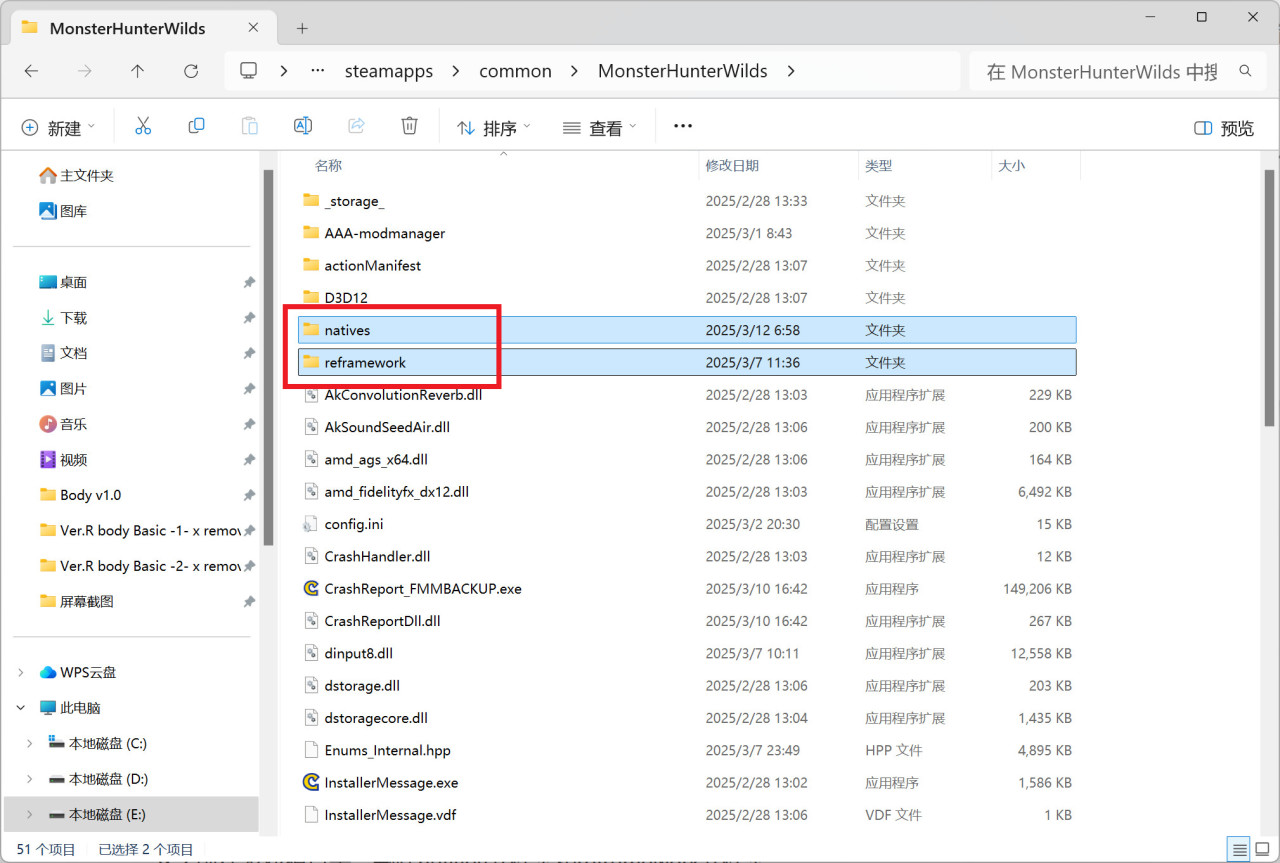Switch to details view via status bar icon
This screenshot has width=1280, height=863.
pos(1238,847)
